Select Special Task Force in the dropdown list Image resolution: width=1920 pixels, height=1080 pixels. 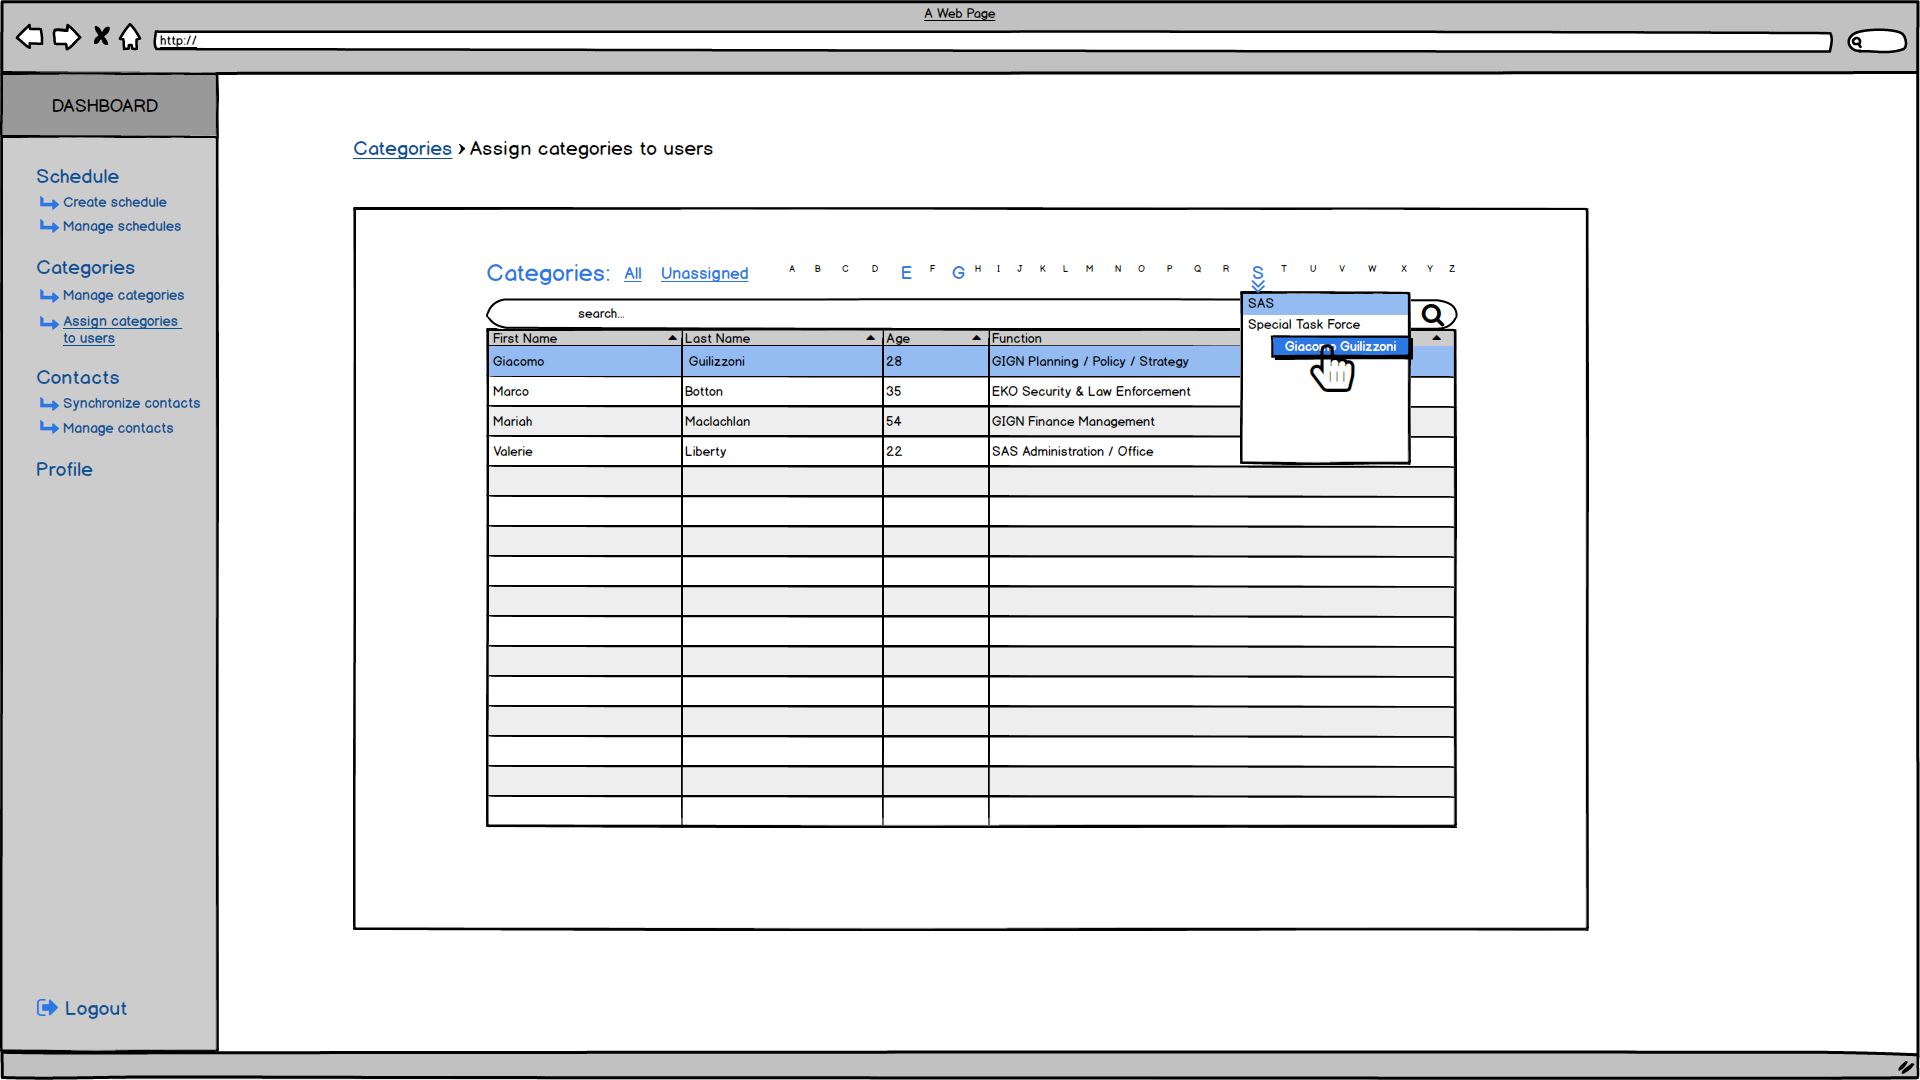point(1304,325)
